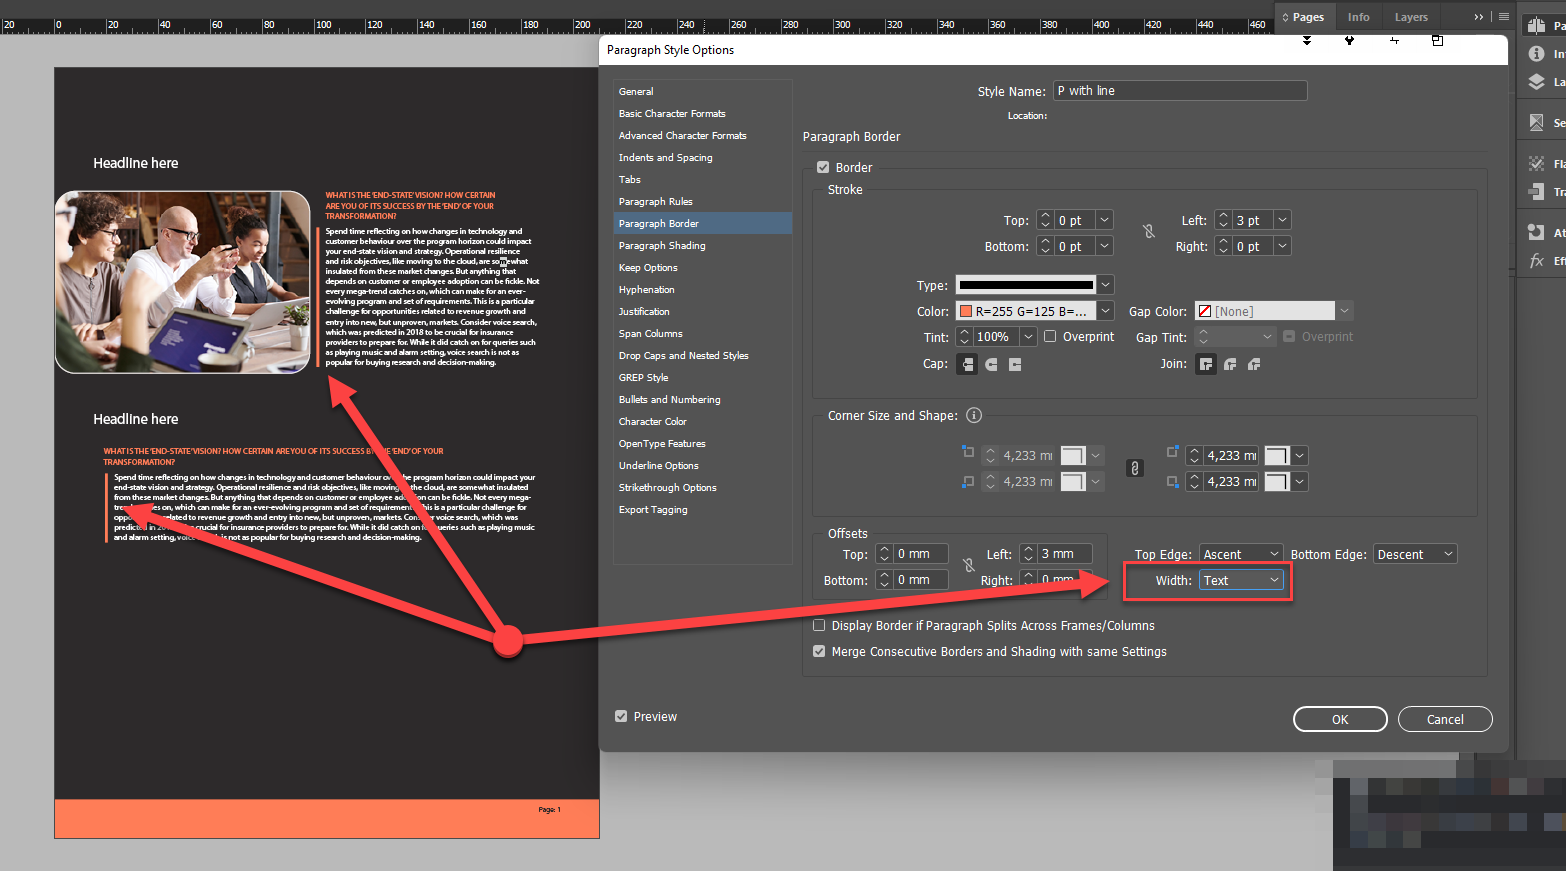Click the corner size link chain icon
Image resolution: width=1566 pixels, height=871 pixels.
pos(1135,467)
